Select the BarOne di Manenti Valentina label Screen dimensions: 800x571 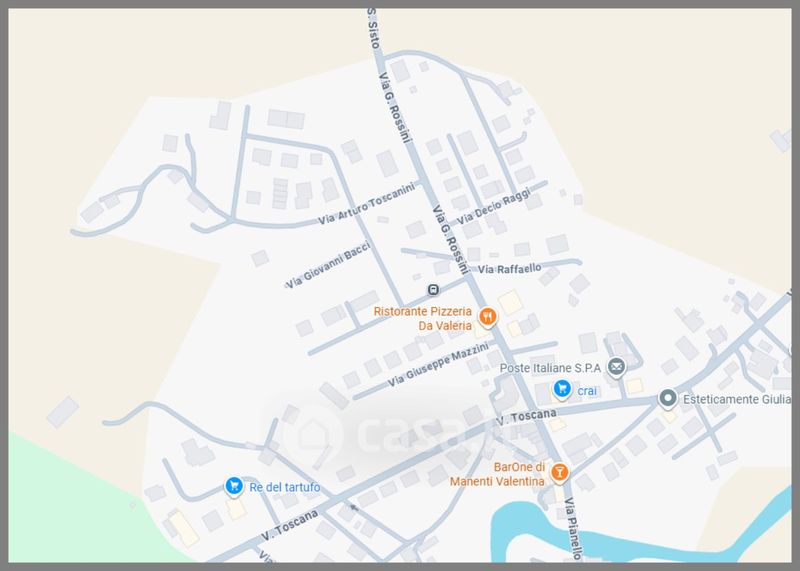497,474
